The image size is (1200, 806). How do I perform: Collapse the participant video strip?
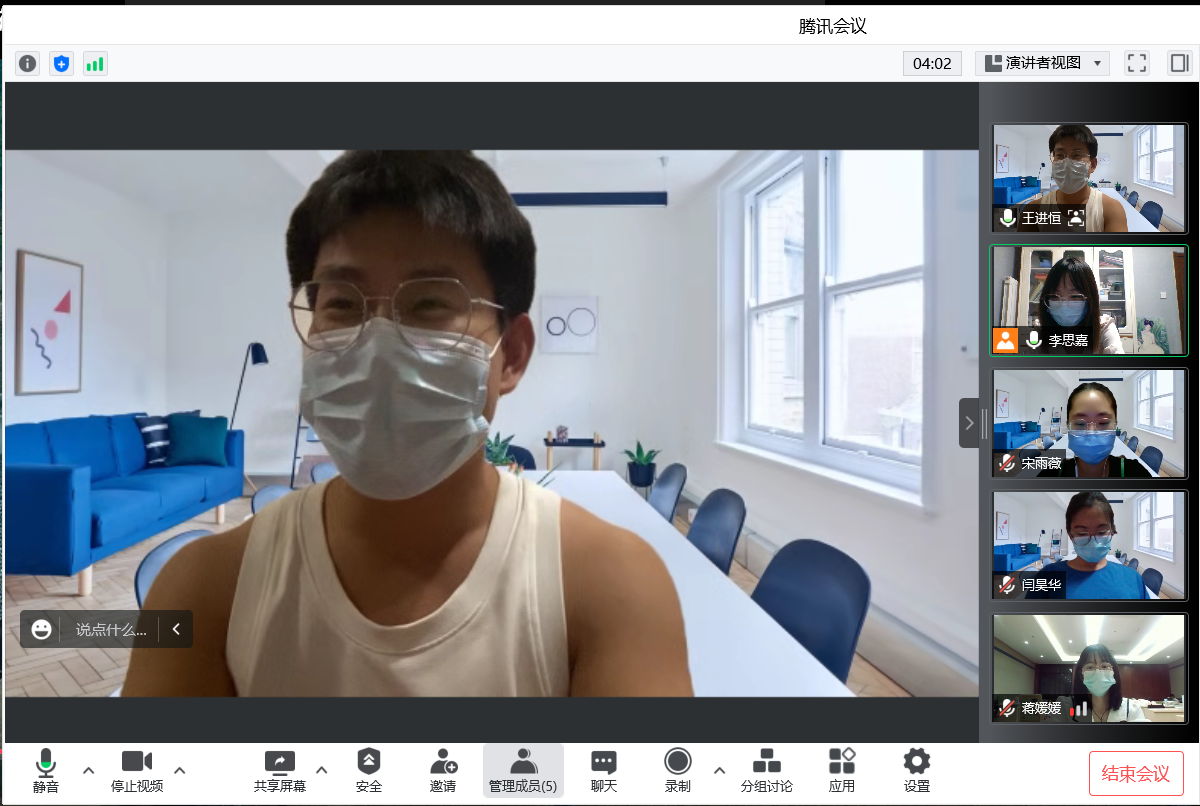[x=968, y=423]
